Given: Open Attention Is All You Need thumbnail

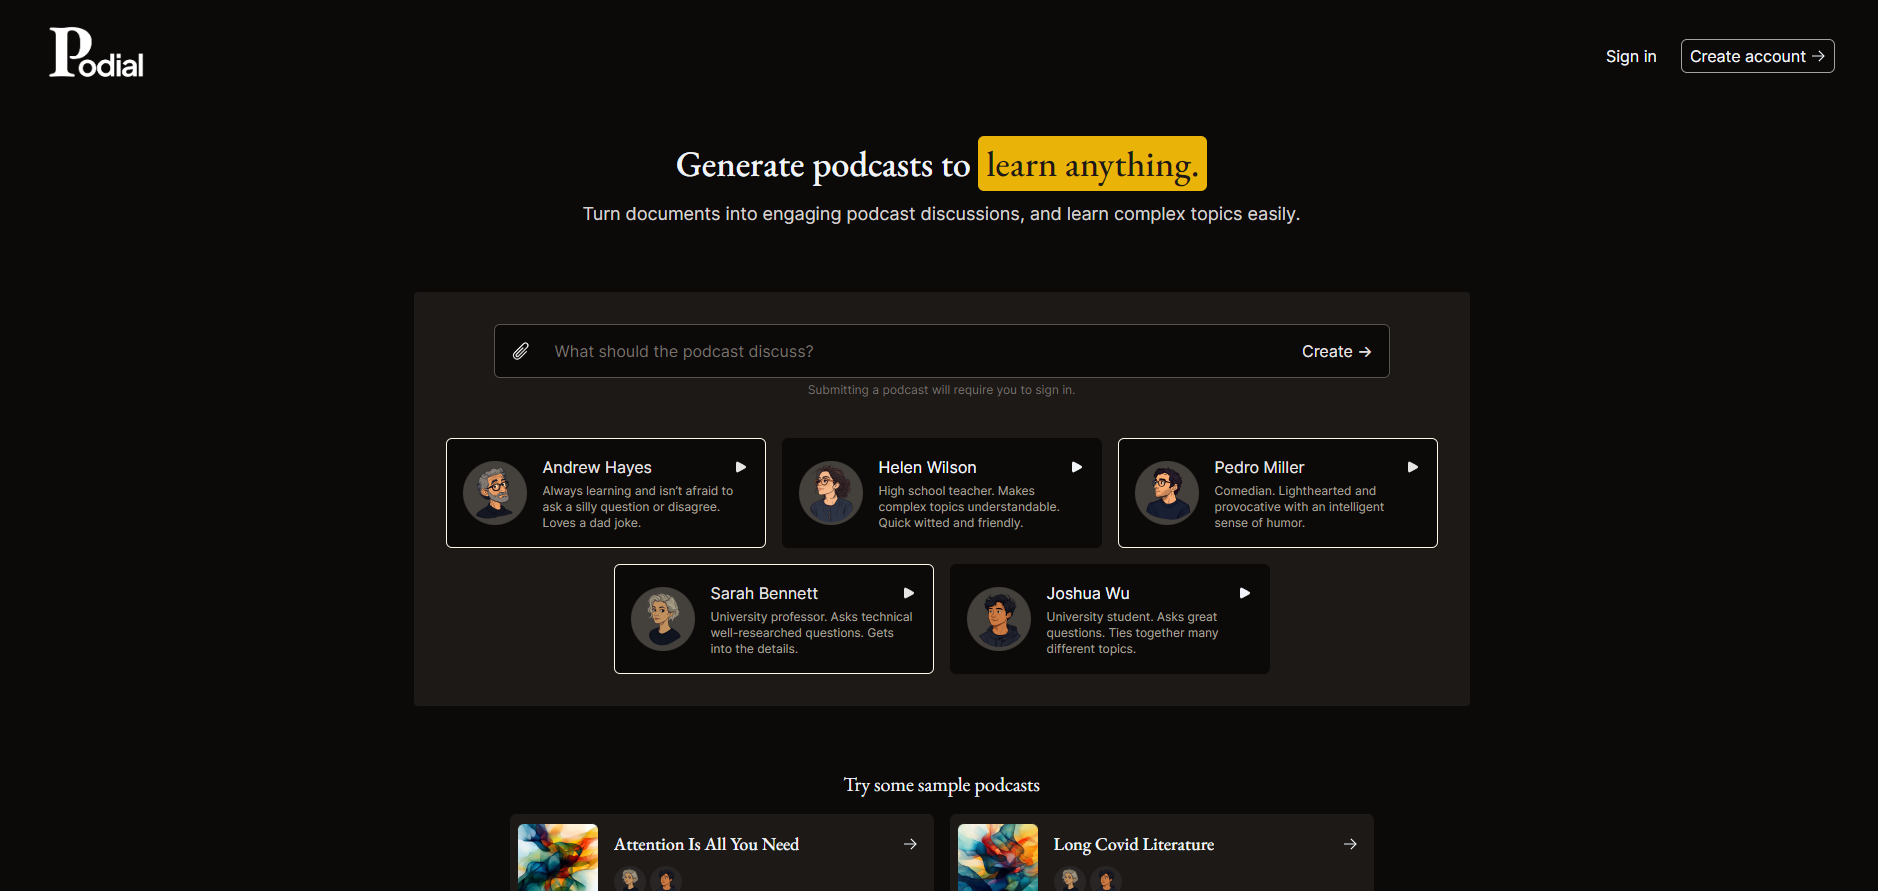Looking at the screenshot, I should (x=558, y=857).
